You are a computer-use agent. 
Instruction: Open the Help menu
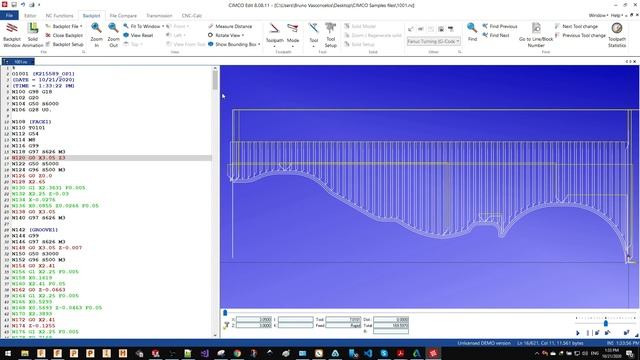coord(616,16)
